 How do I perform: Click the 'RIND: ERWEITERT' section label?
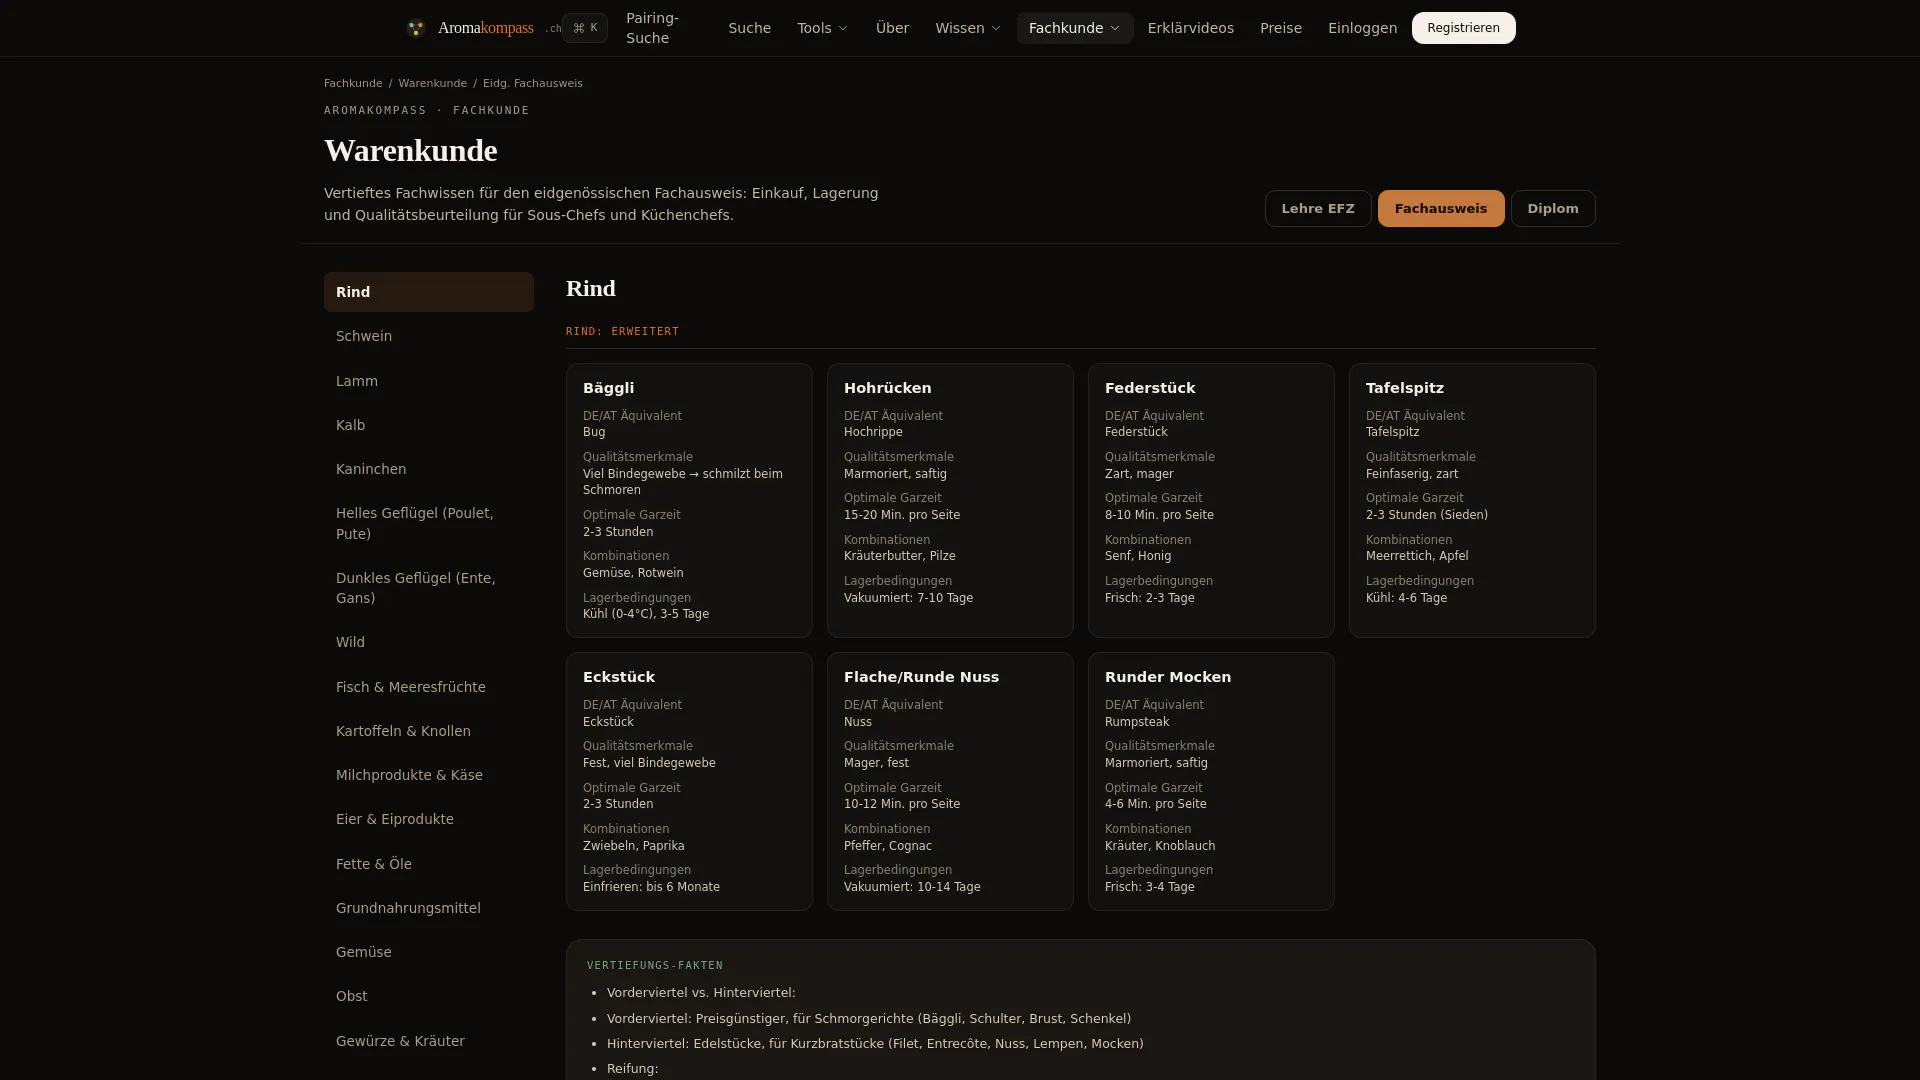[622, 331]
